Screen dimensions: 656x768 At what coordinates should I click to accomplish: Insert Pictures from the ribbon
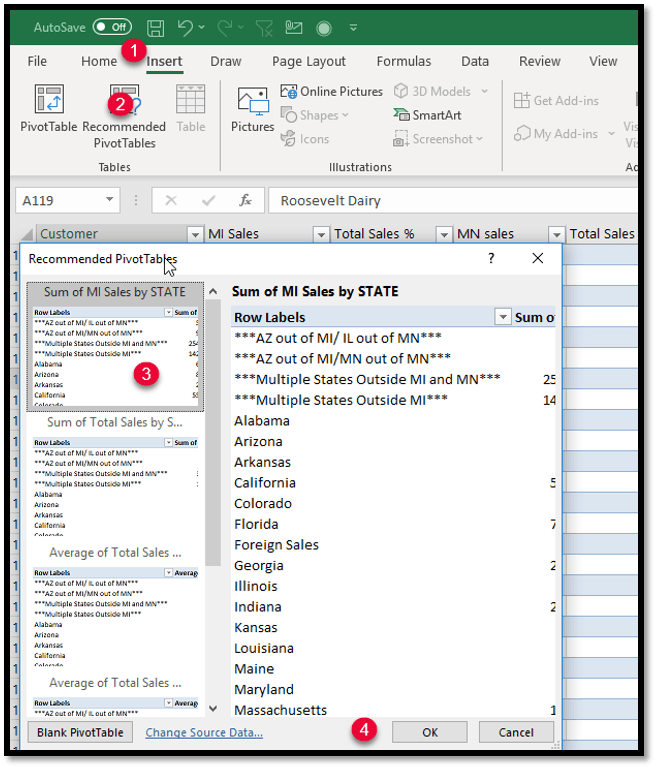[252, 110]
